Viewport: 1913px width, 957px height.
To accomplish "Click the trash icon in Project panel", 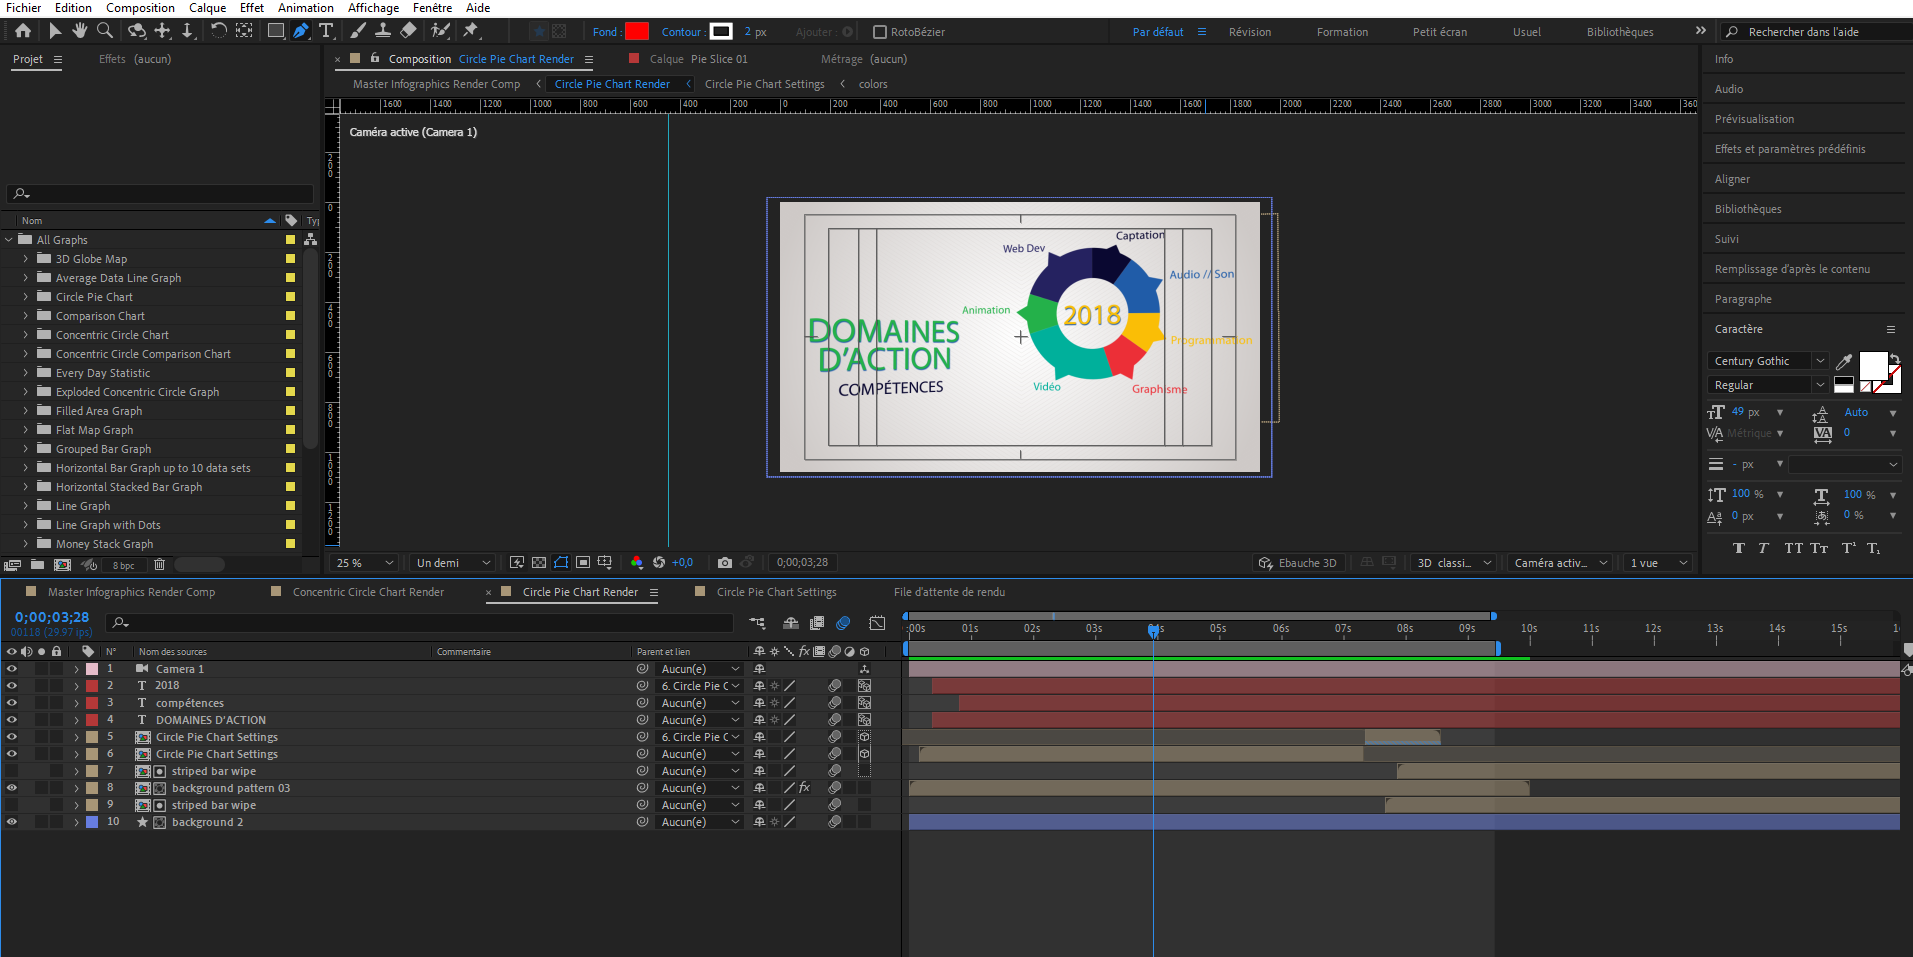I will click(x=159, y=565).
